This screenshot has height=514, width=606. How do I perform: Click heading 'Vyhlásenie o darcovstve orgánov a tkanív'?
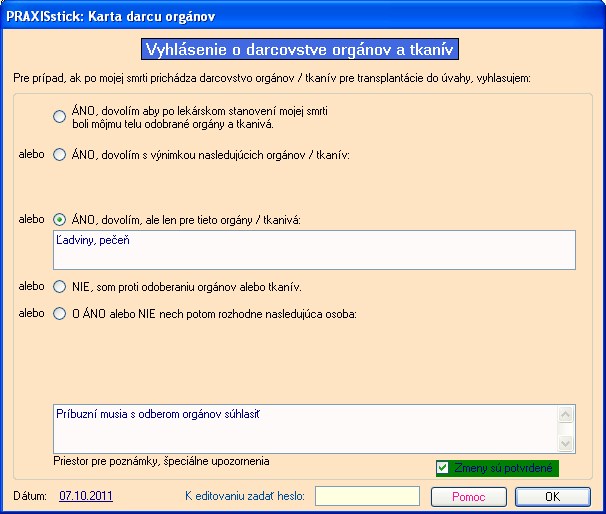pyautogui.click(x=300, y=49)
